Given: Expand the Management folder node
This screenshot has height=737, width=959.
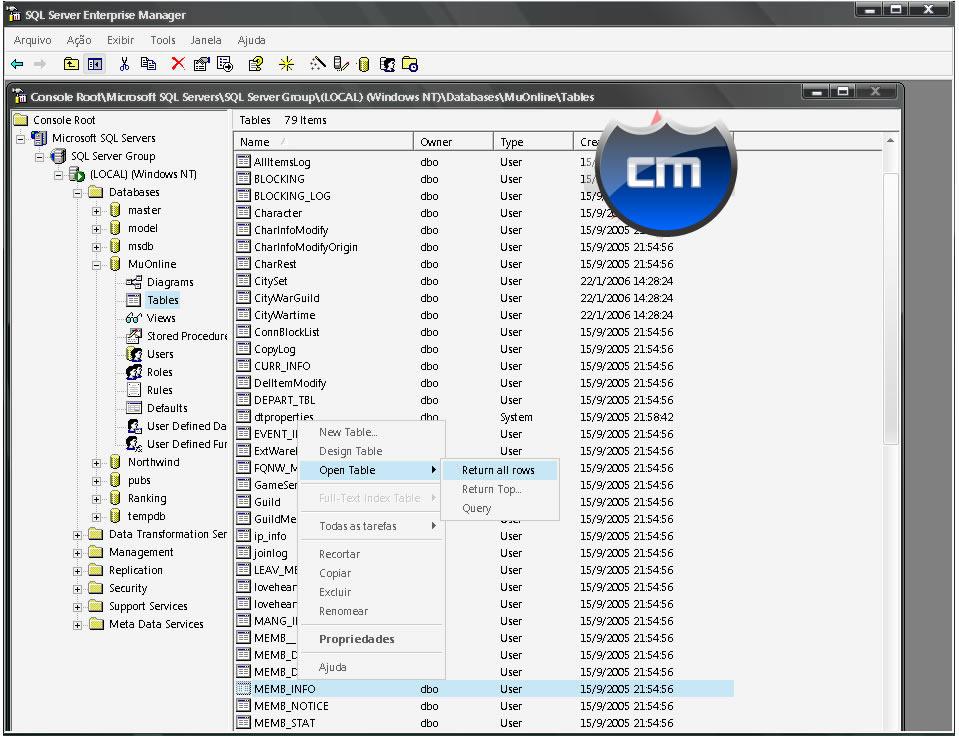Looking at the screenshot, I should pyautogui.click(x=77, y=553).
